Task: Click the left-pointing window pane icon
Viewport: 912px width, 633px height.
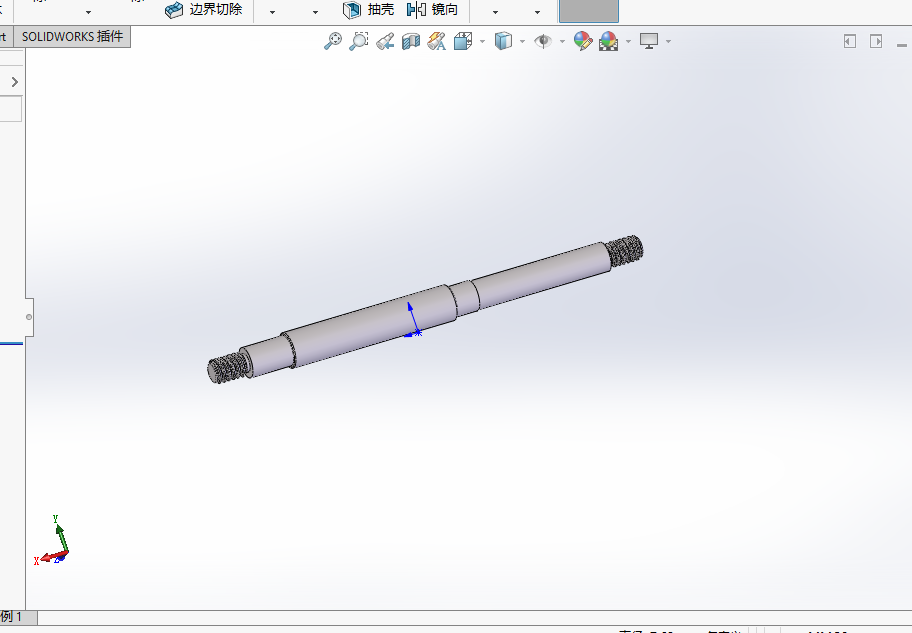Action: point(850,41)
